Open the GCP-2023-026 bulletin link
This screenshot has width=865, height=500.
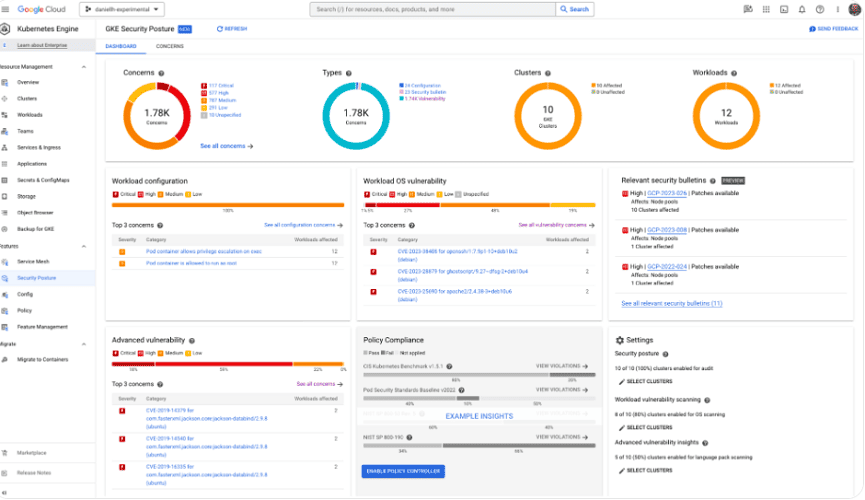tap(667, 193)
